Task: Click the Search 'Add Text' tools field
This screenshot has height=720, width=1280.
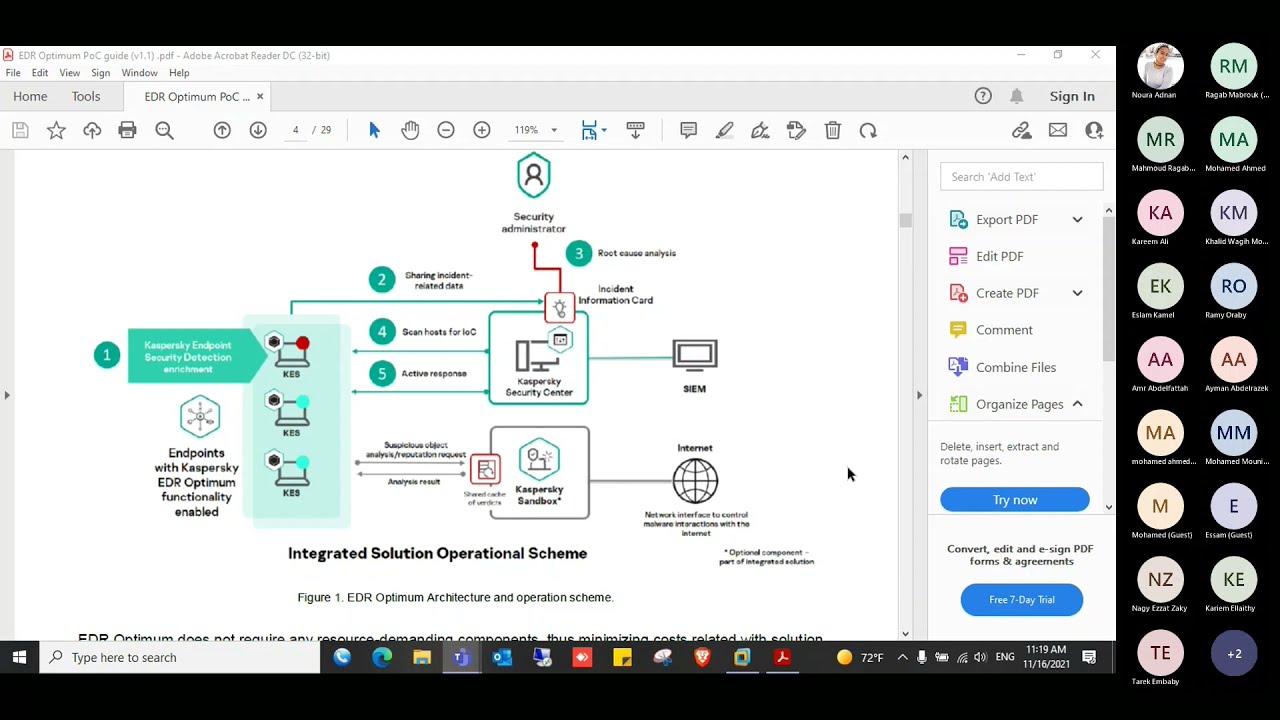Action: [1021, 177]
